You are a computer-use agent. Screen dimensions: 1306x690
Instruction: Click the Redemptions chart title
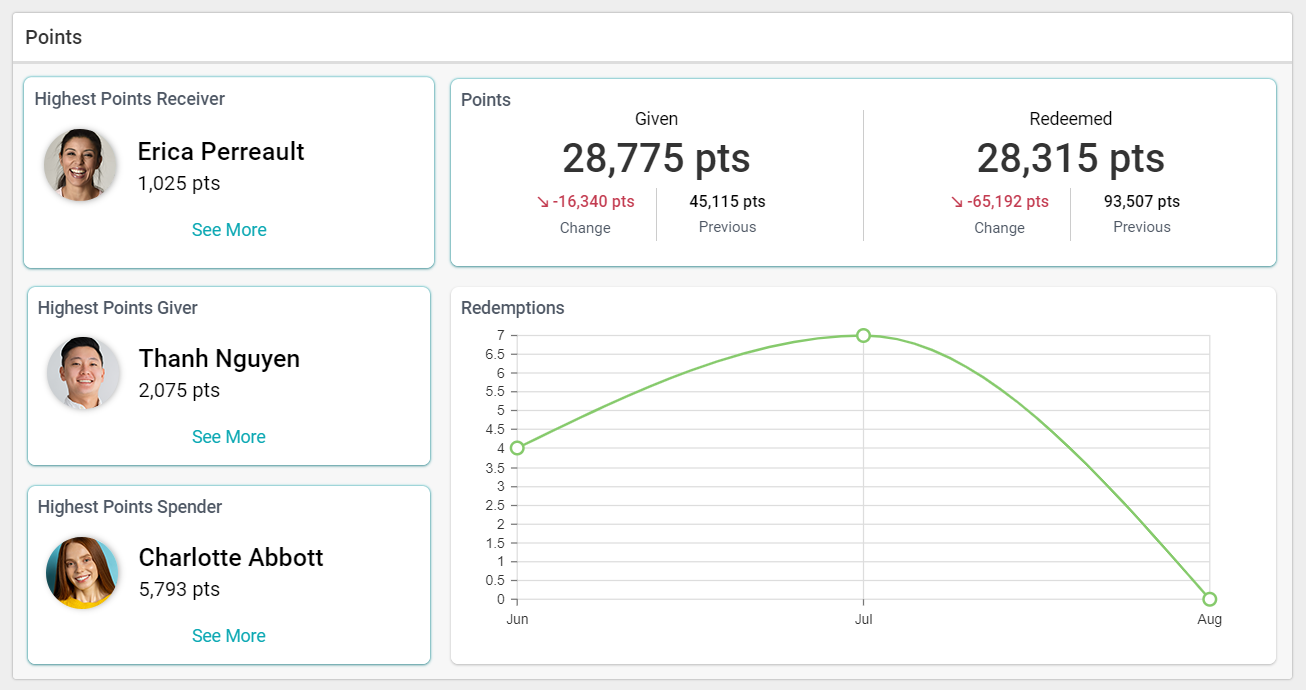coord(512,308)
